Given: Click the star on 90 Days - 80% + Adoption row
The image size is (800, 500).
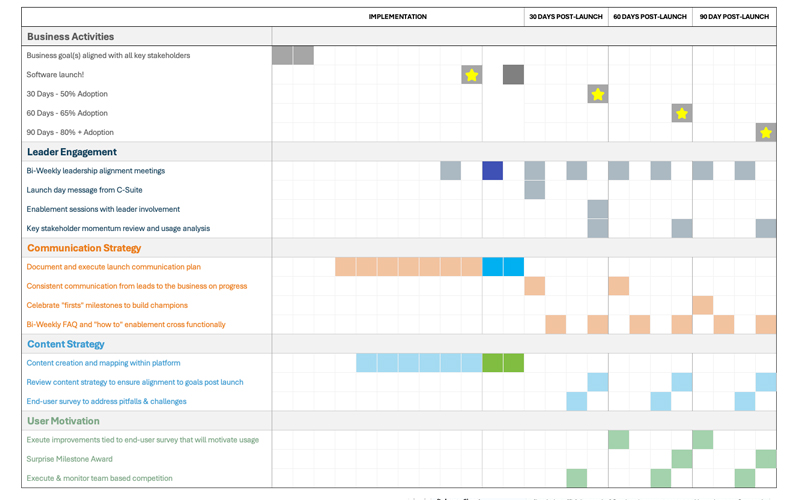Looking at the screenshot, I should point(766,133).
